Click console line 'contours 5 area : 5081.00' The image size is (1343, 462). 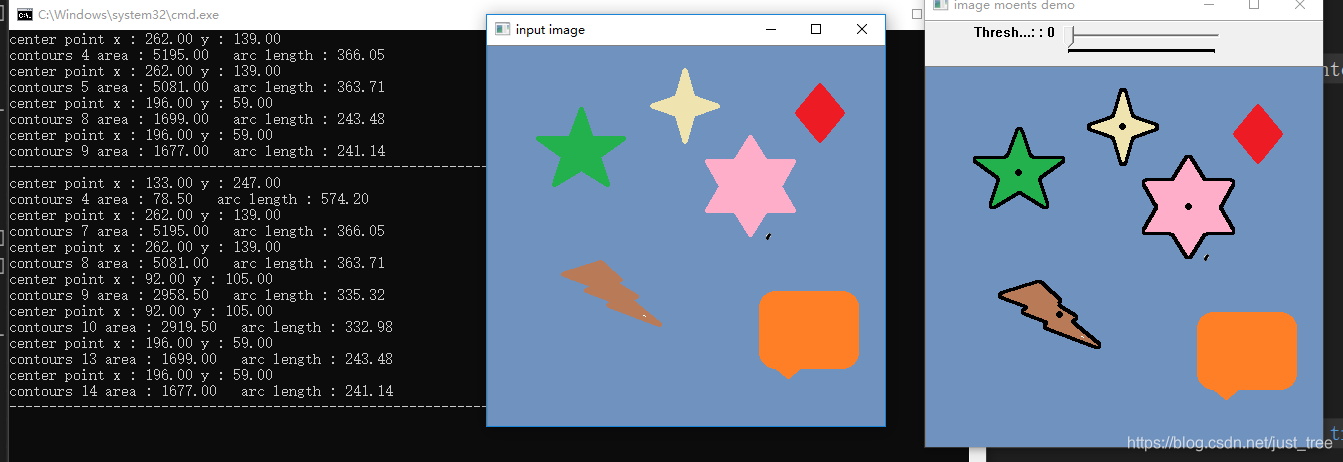click(x=197, y=87)
